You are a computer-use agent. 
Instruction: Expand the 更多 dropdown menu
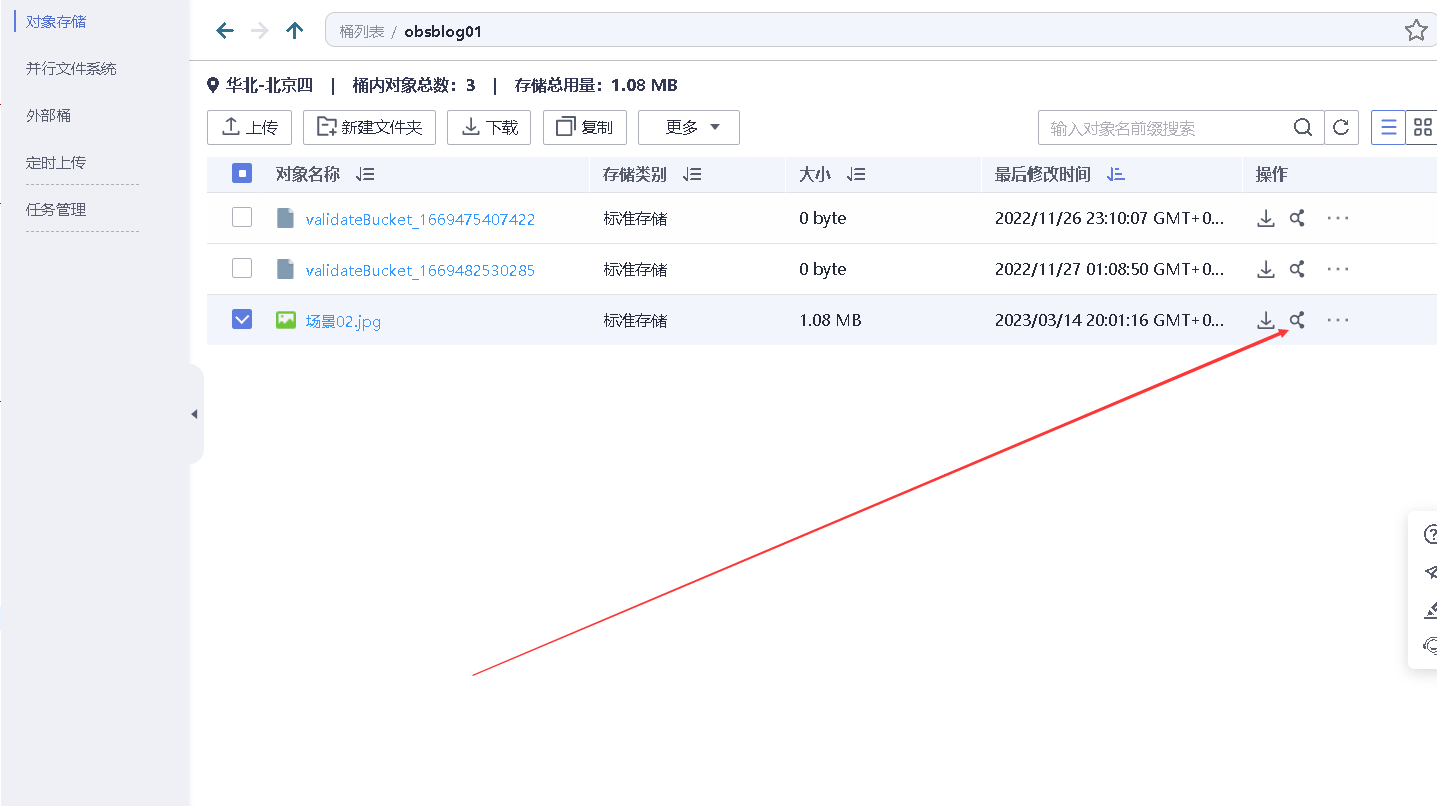(689, 127)
